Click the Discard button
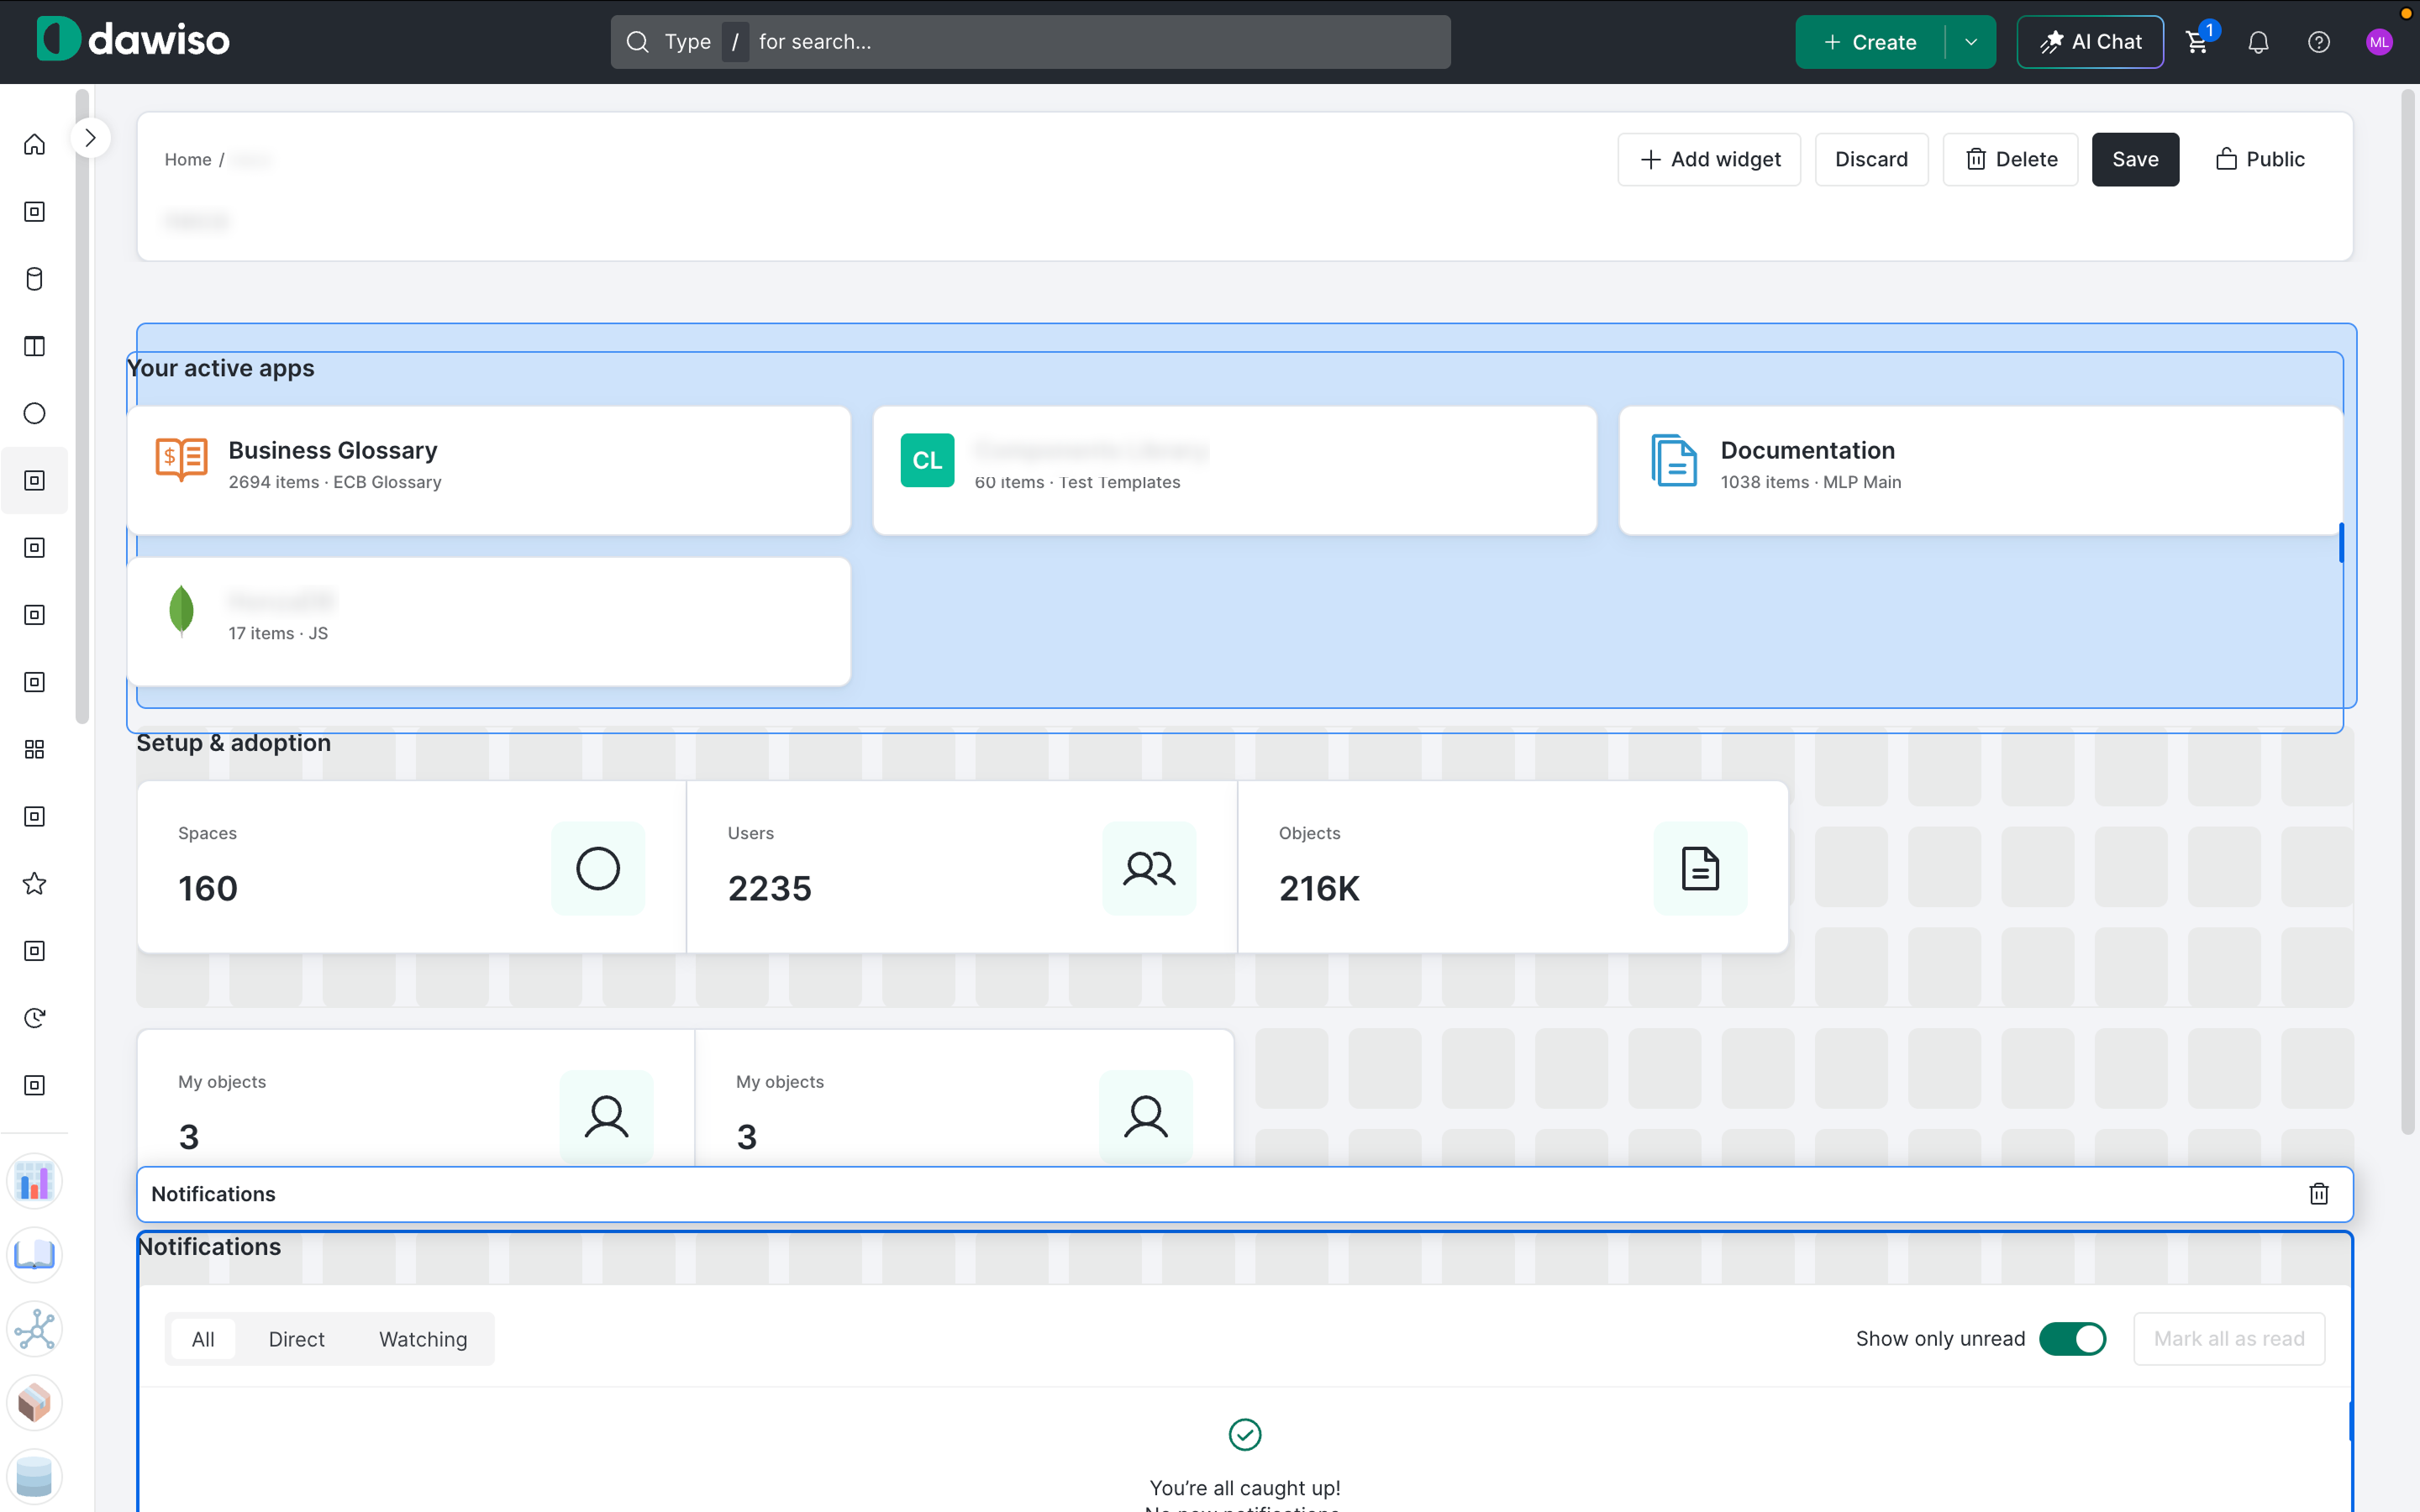This screenshot has width=2420, height=1512. pyautogui.click(x=1871, y=159)
